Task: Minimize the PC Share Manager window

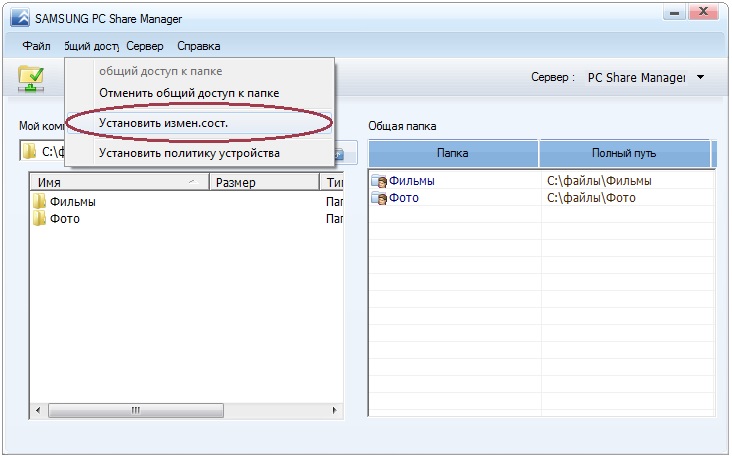Action: (674, 13)
